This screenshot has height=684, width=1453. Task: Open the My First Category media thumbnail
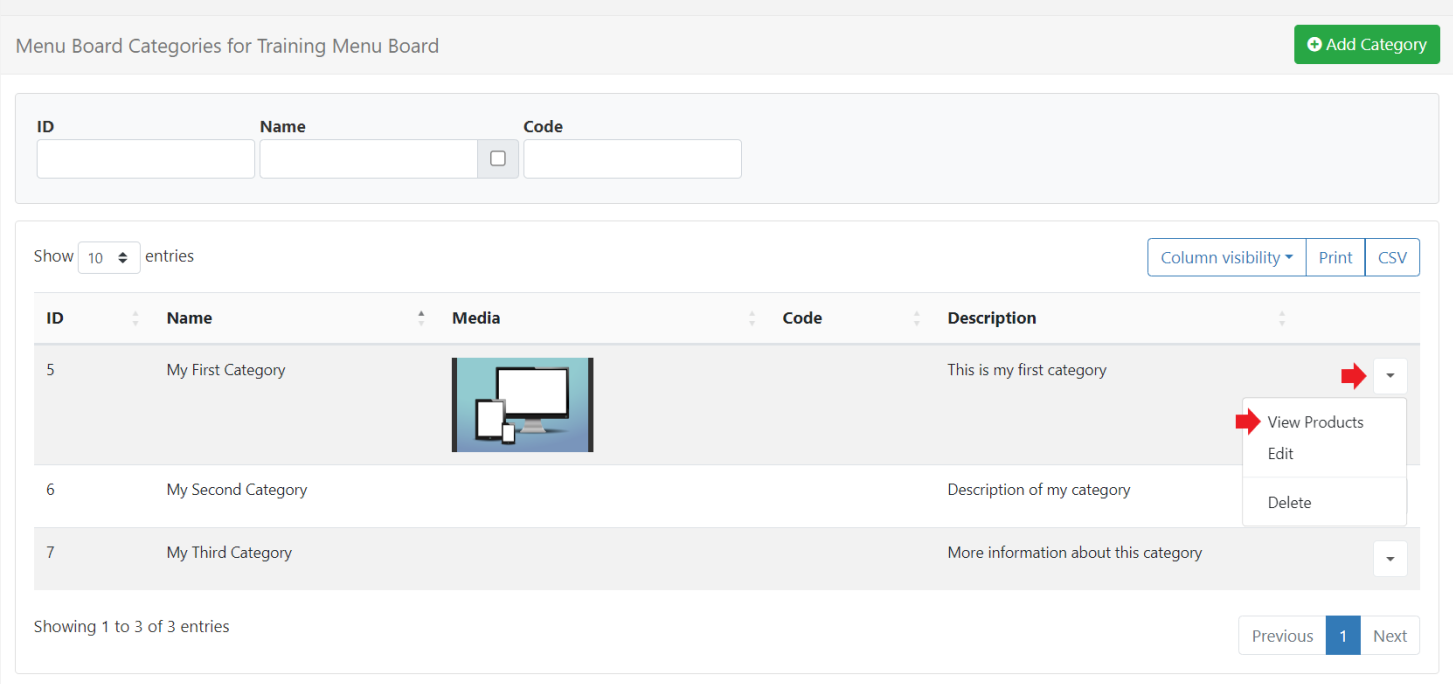[x=522, y=405]
